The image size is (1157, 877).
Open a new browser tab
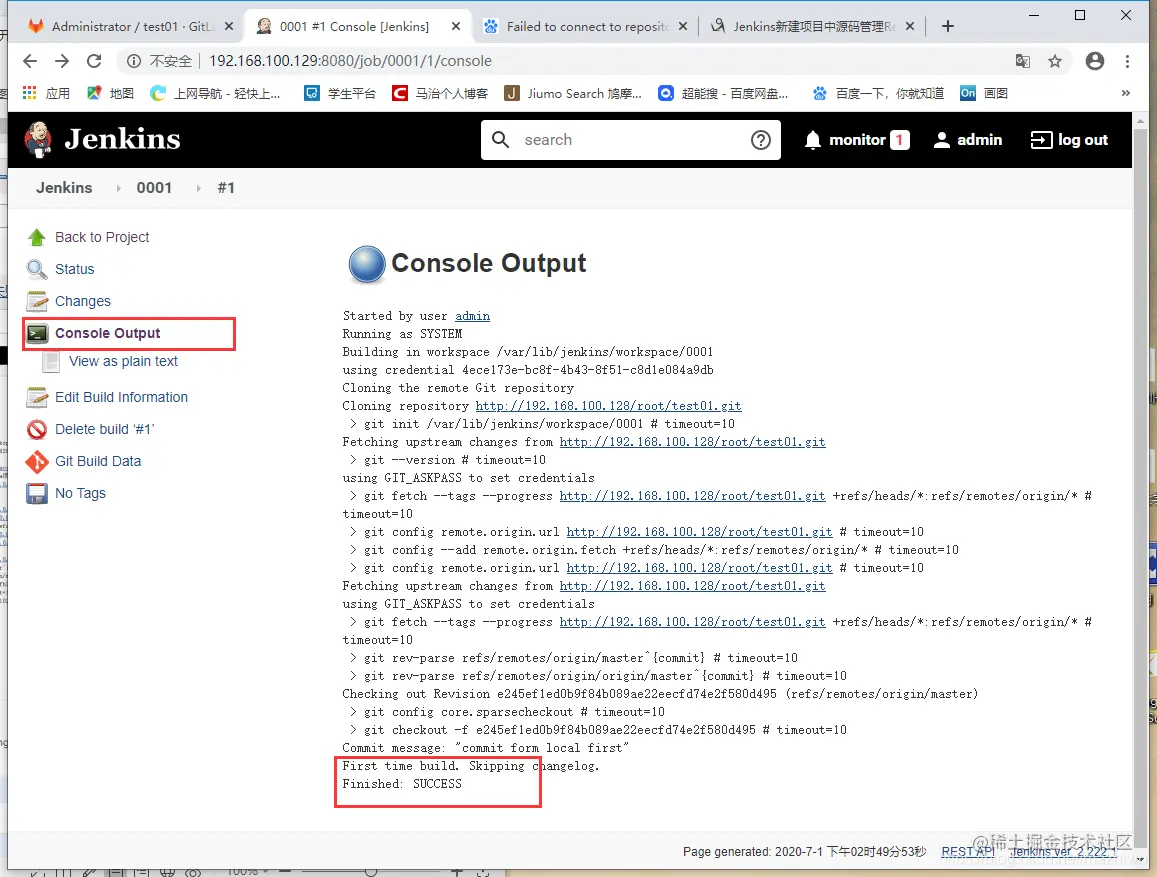(948, 27)
